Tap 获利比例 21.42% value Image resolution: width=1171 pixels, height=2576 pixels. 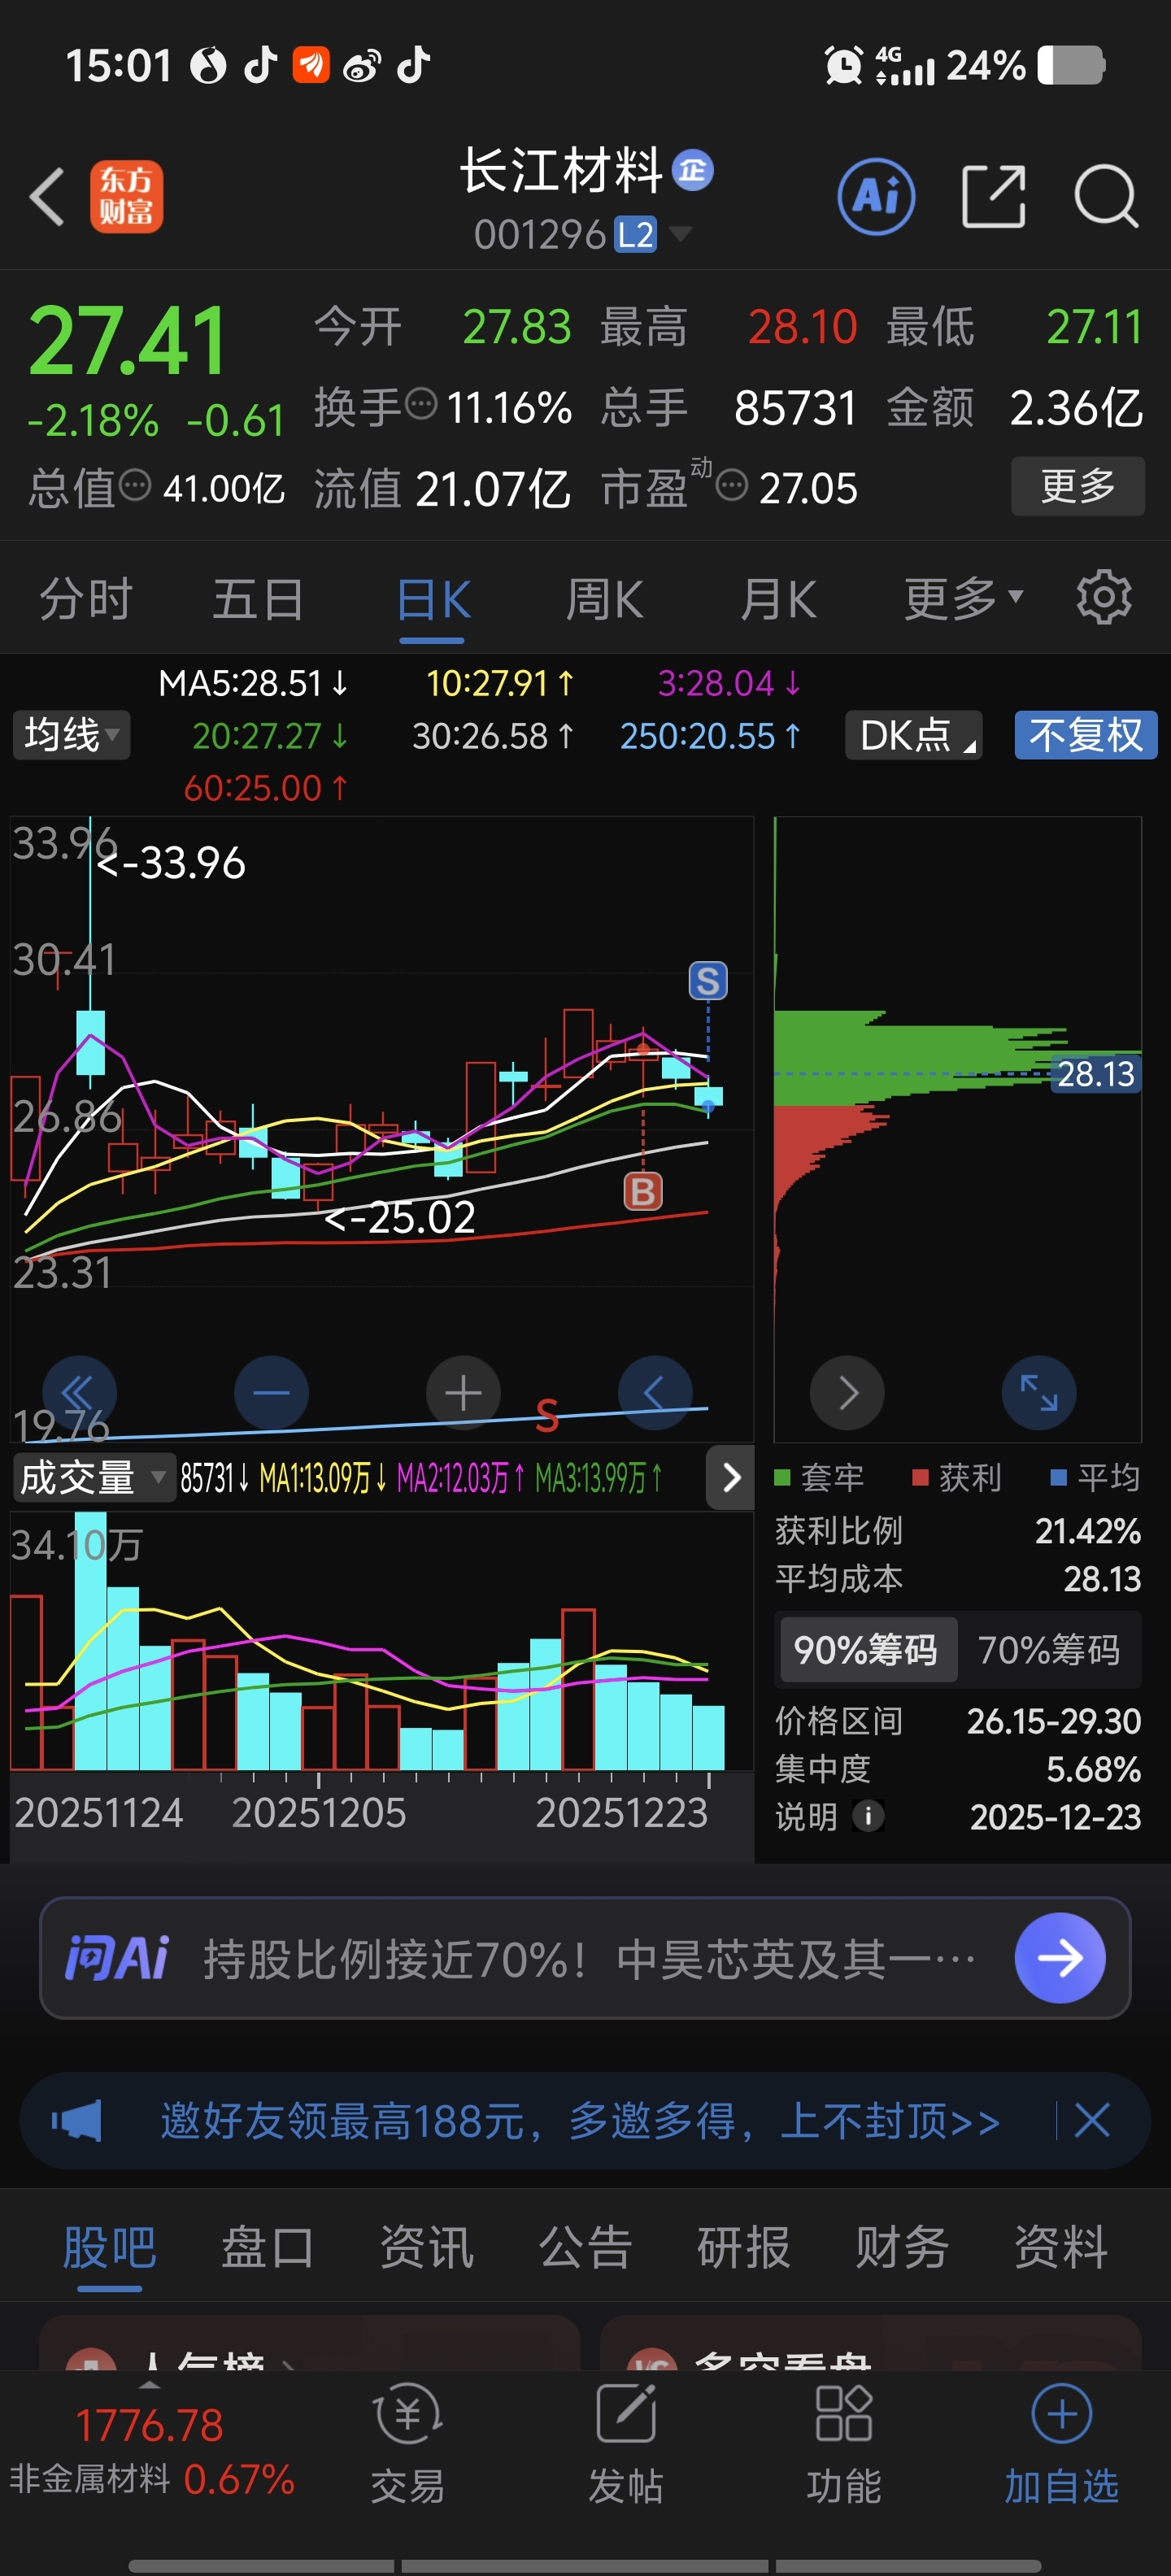pyautogui.click(x=1087, y=1530)
